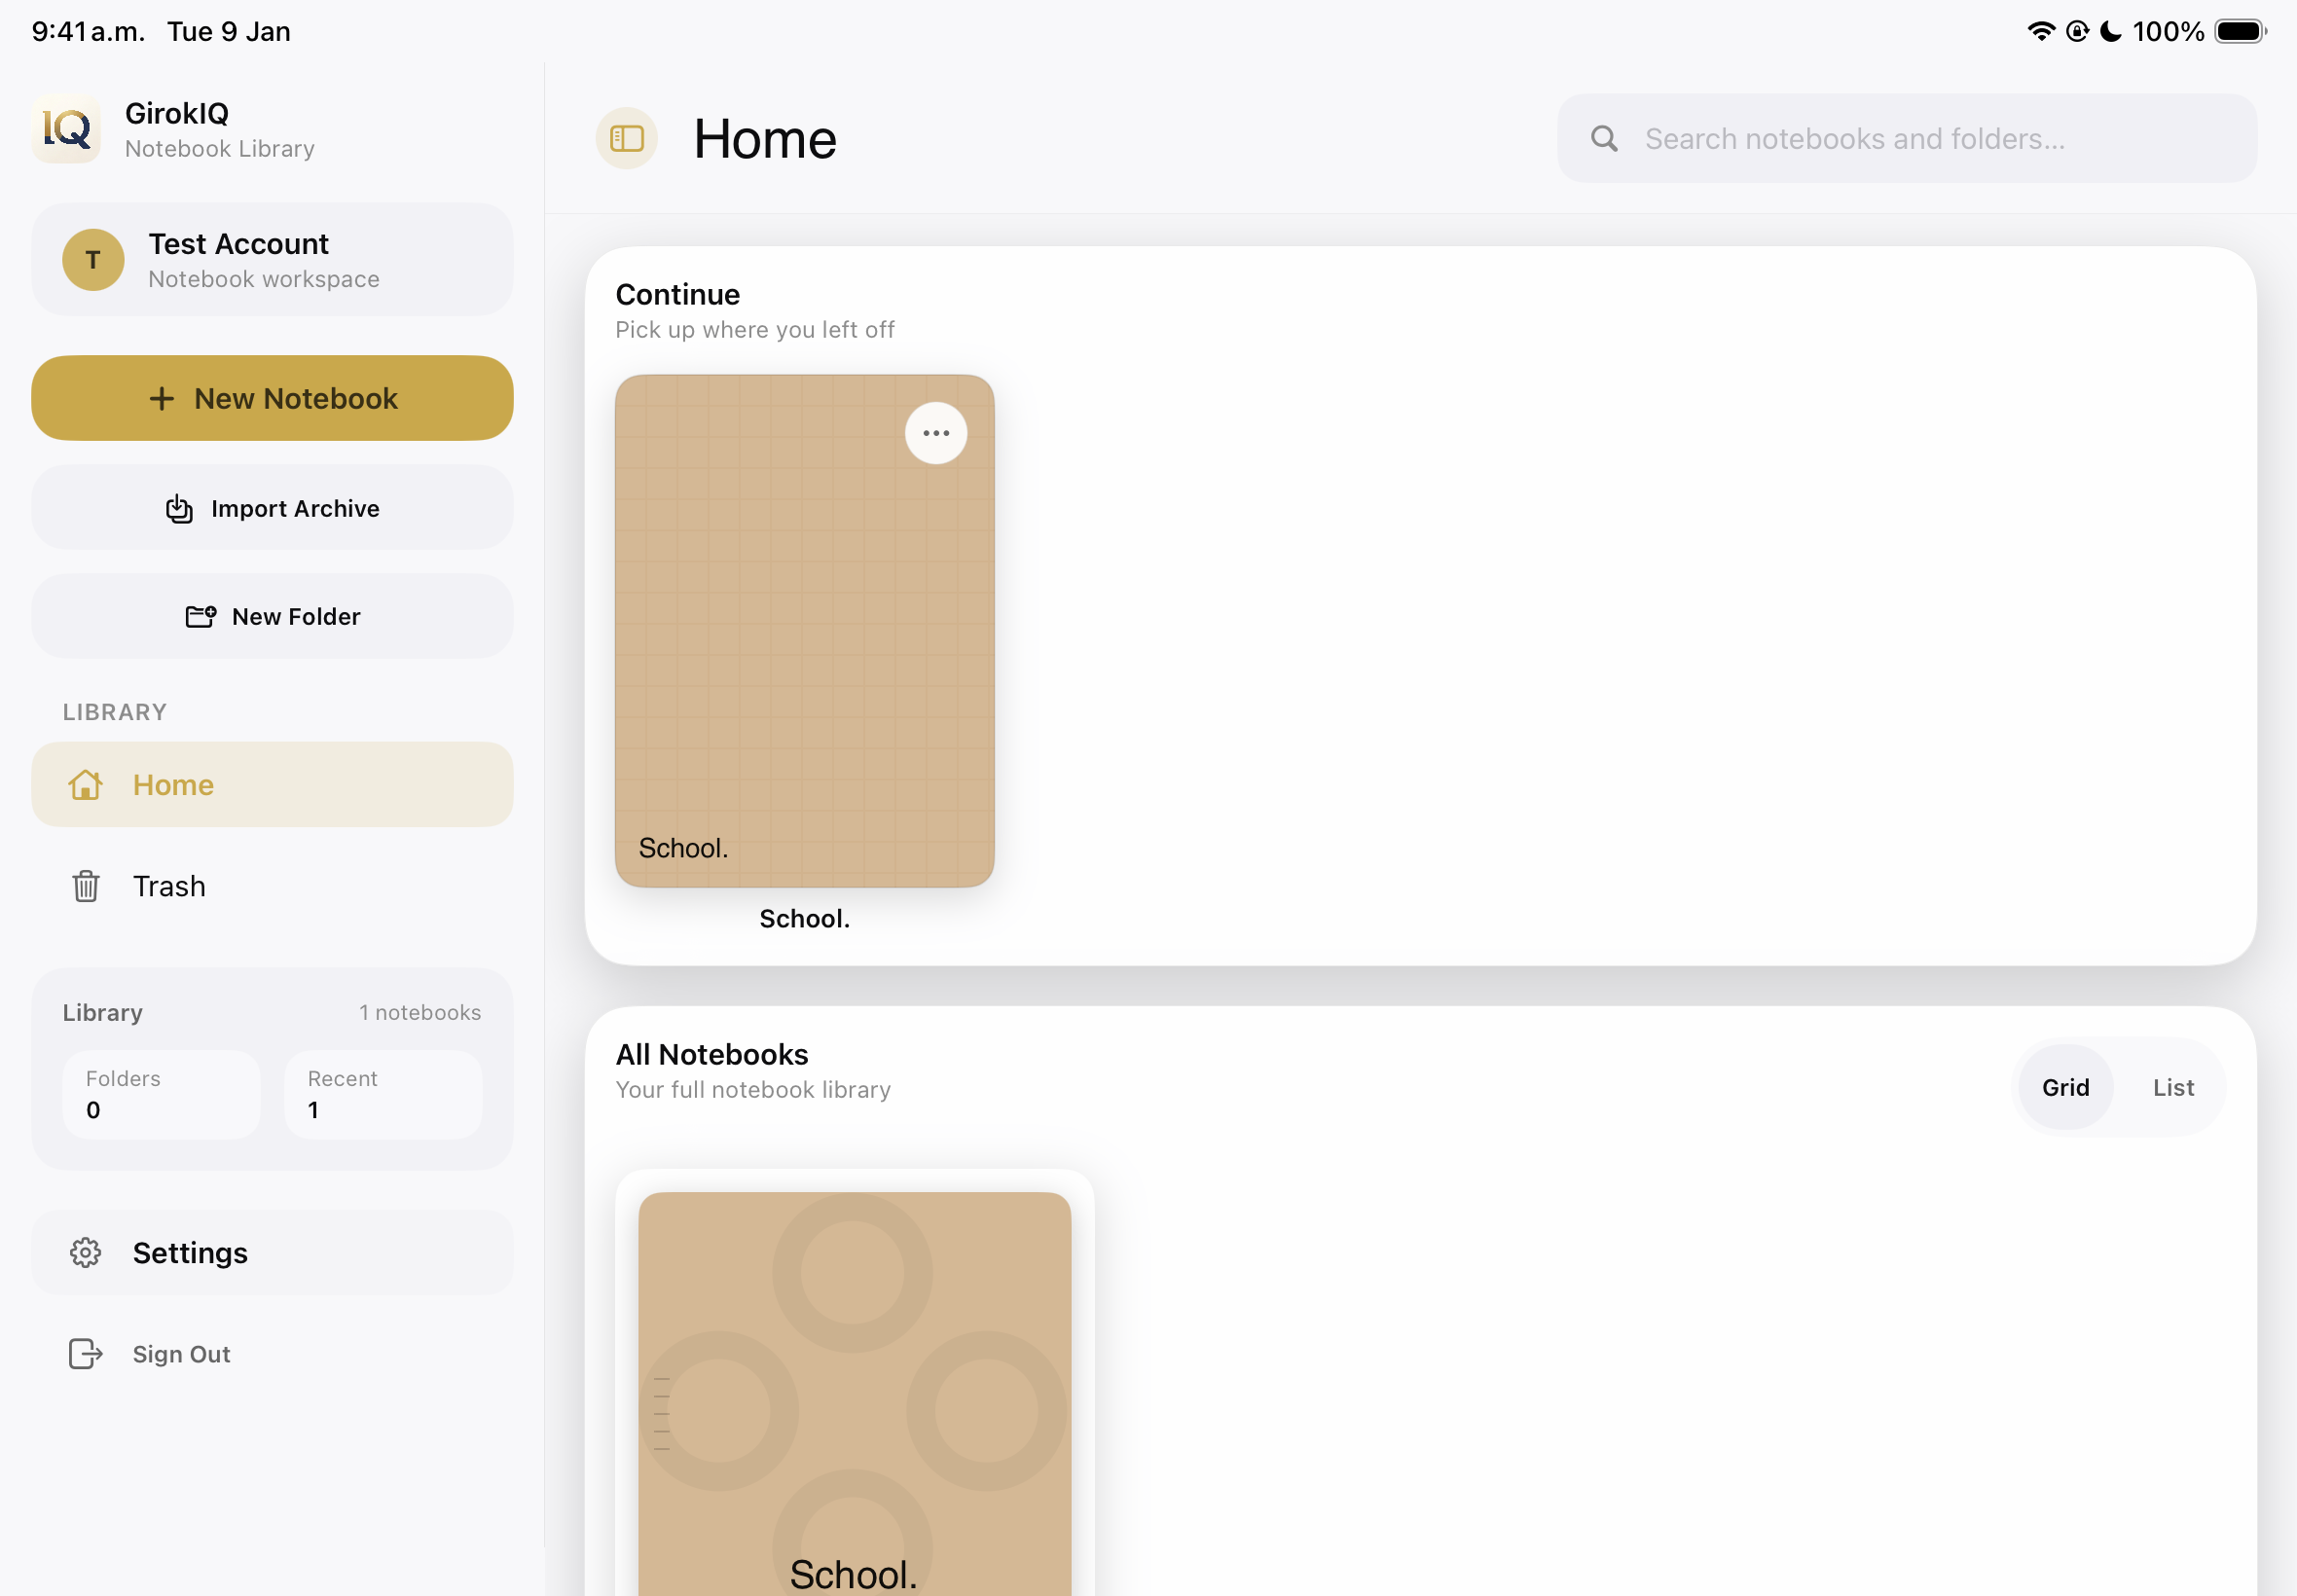The width and height of the screenshot is (2297, 1596).
Task: Click the 'Your full notebook library' text
Action: pos(752,1090)
